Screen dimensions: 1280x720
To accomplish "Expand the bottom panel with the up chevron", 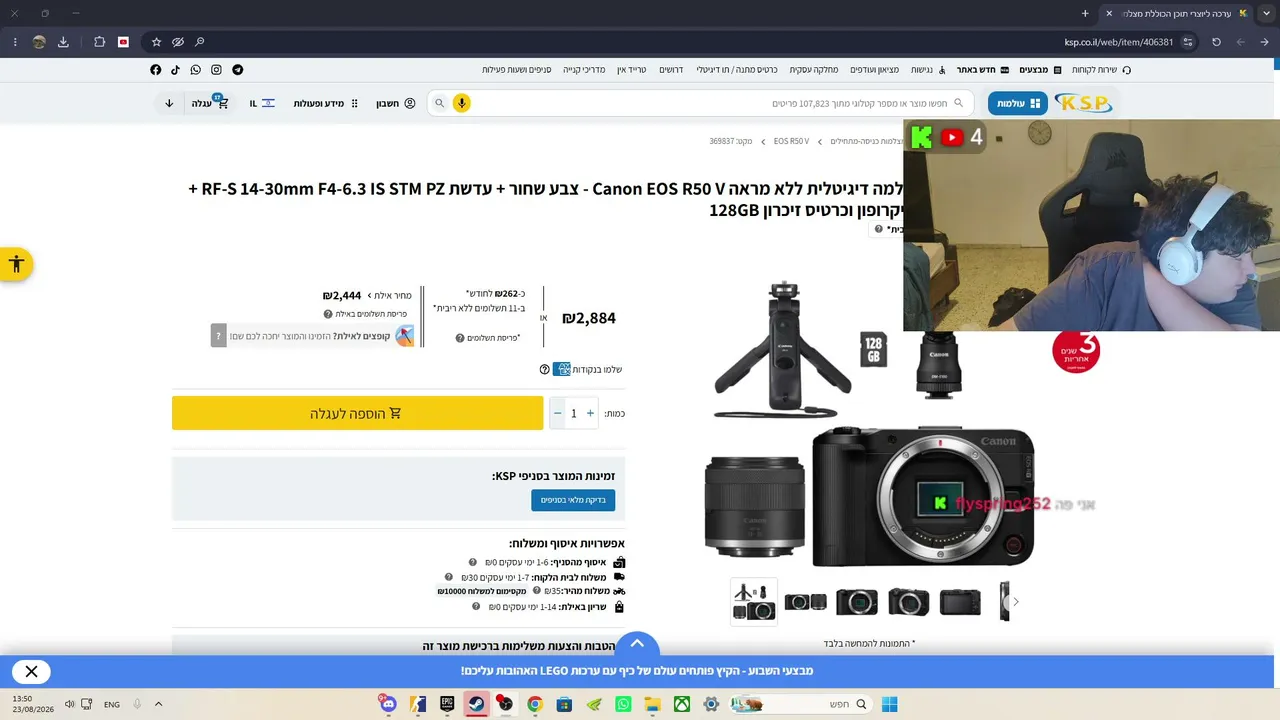I will click(x=637, y=643).
